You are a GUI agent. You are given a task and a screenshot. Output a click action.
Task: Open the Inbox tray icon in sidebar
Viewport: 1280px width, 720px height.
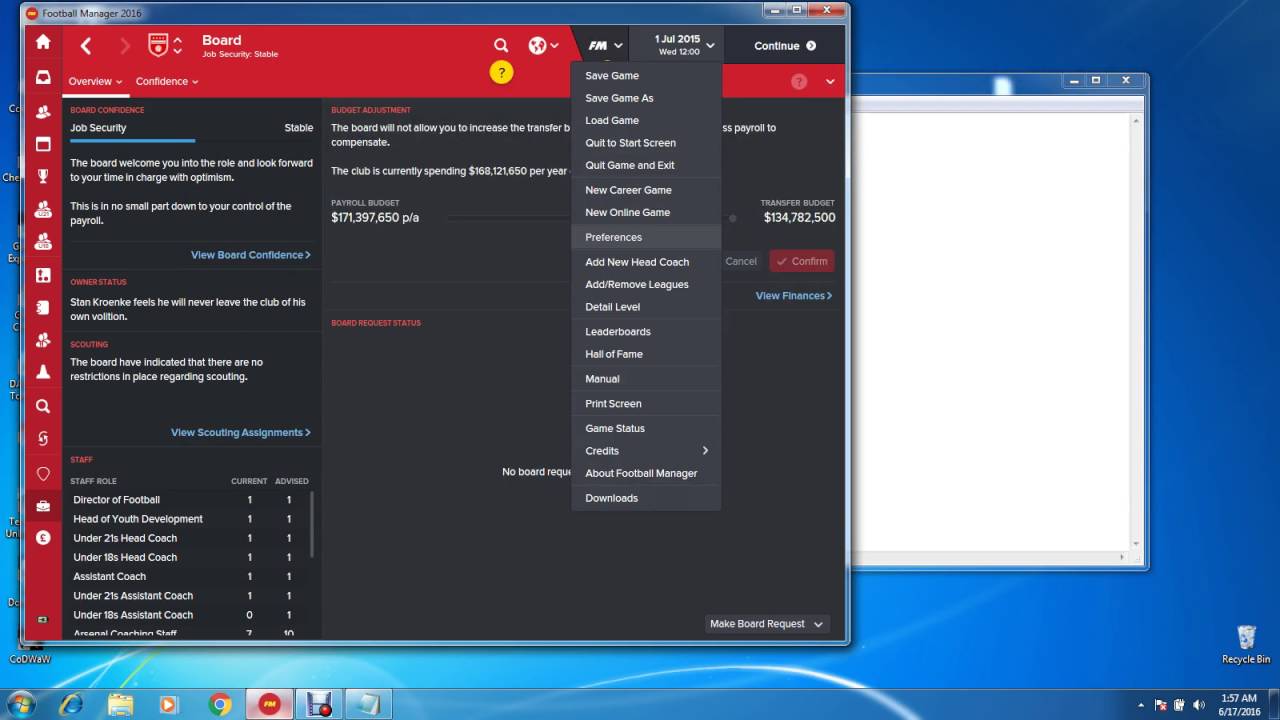[x=43, y=78]
